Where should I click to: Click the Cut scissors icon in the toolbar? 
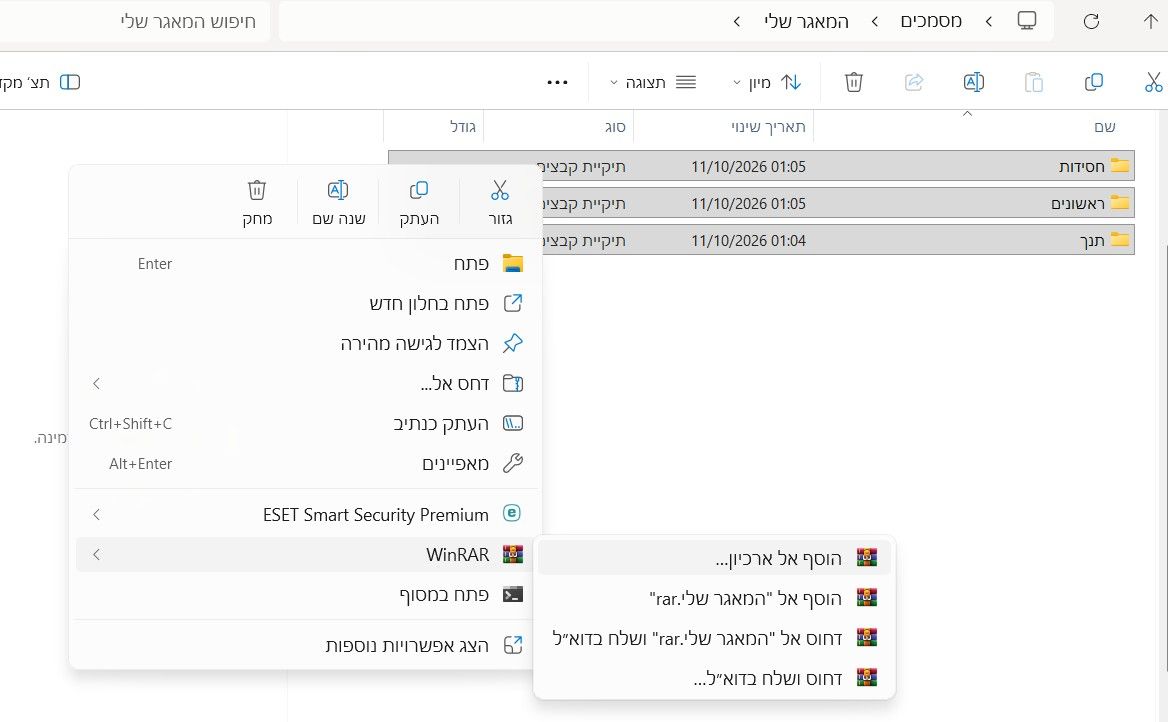click(x=1153, y=82)
